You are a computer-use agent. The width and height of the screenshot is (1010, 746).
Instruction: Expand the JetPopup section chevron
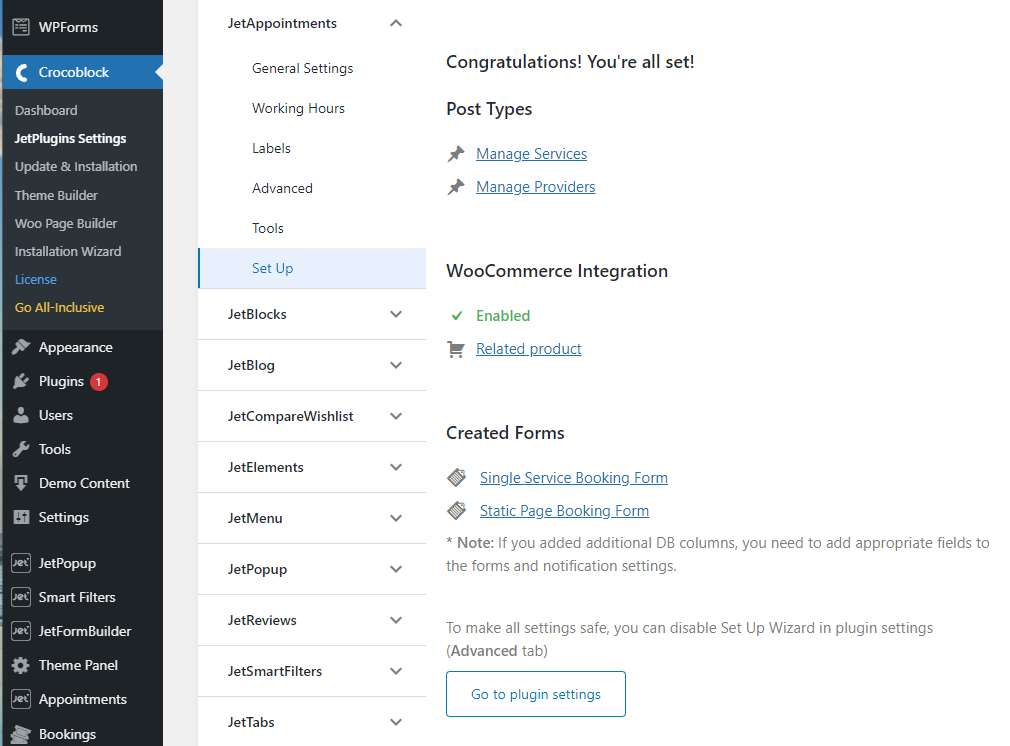[x=396, y=569]
